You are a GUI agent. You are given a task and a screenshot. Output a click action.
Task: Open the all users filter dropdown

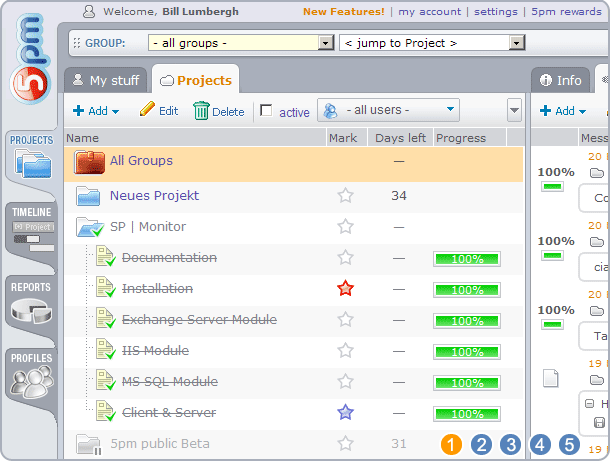388,110
